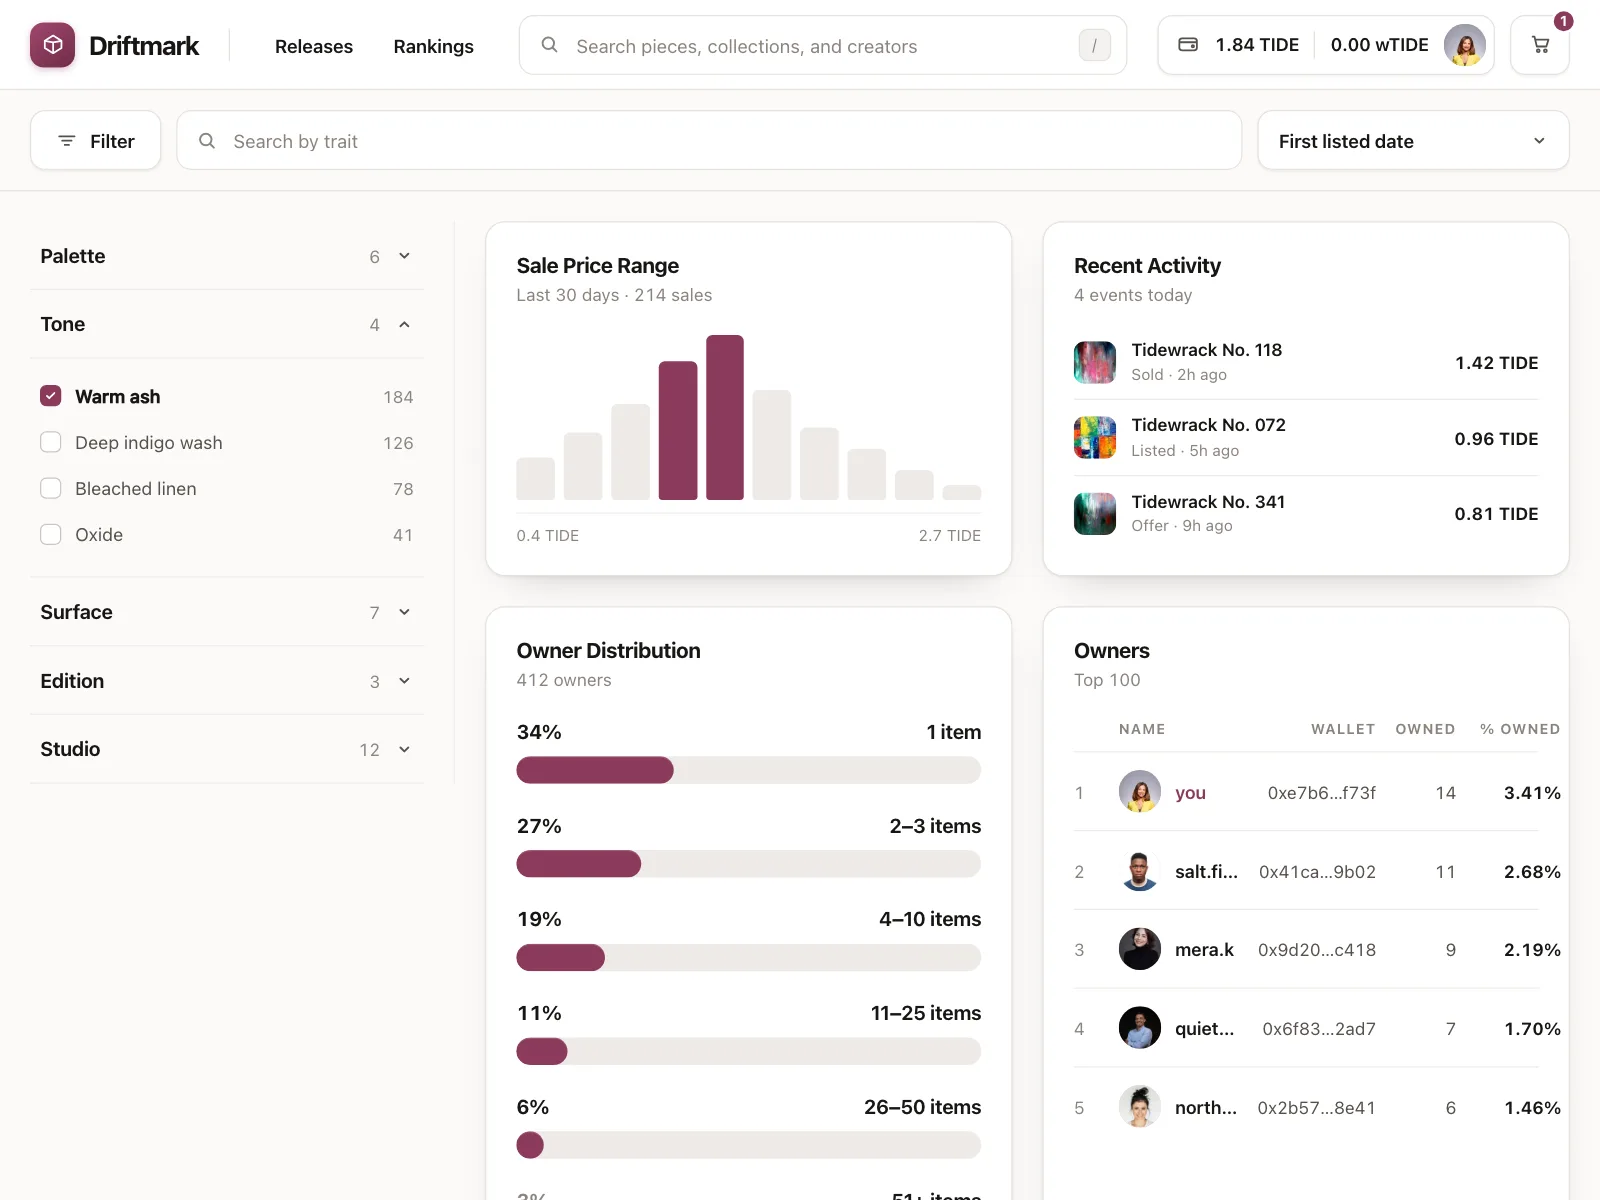This screenshot has height=1200, width=1600.
Task: Focus the Search by trait field
Action: 709,141
